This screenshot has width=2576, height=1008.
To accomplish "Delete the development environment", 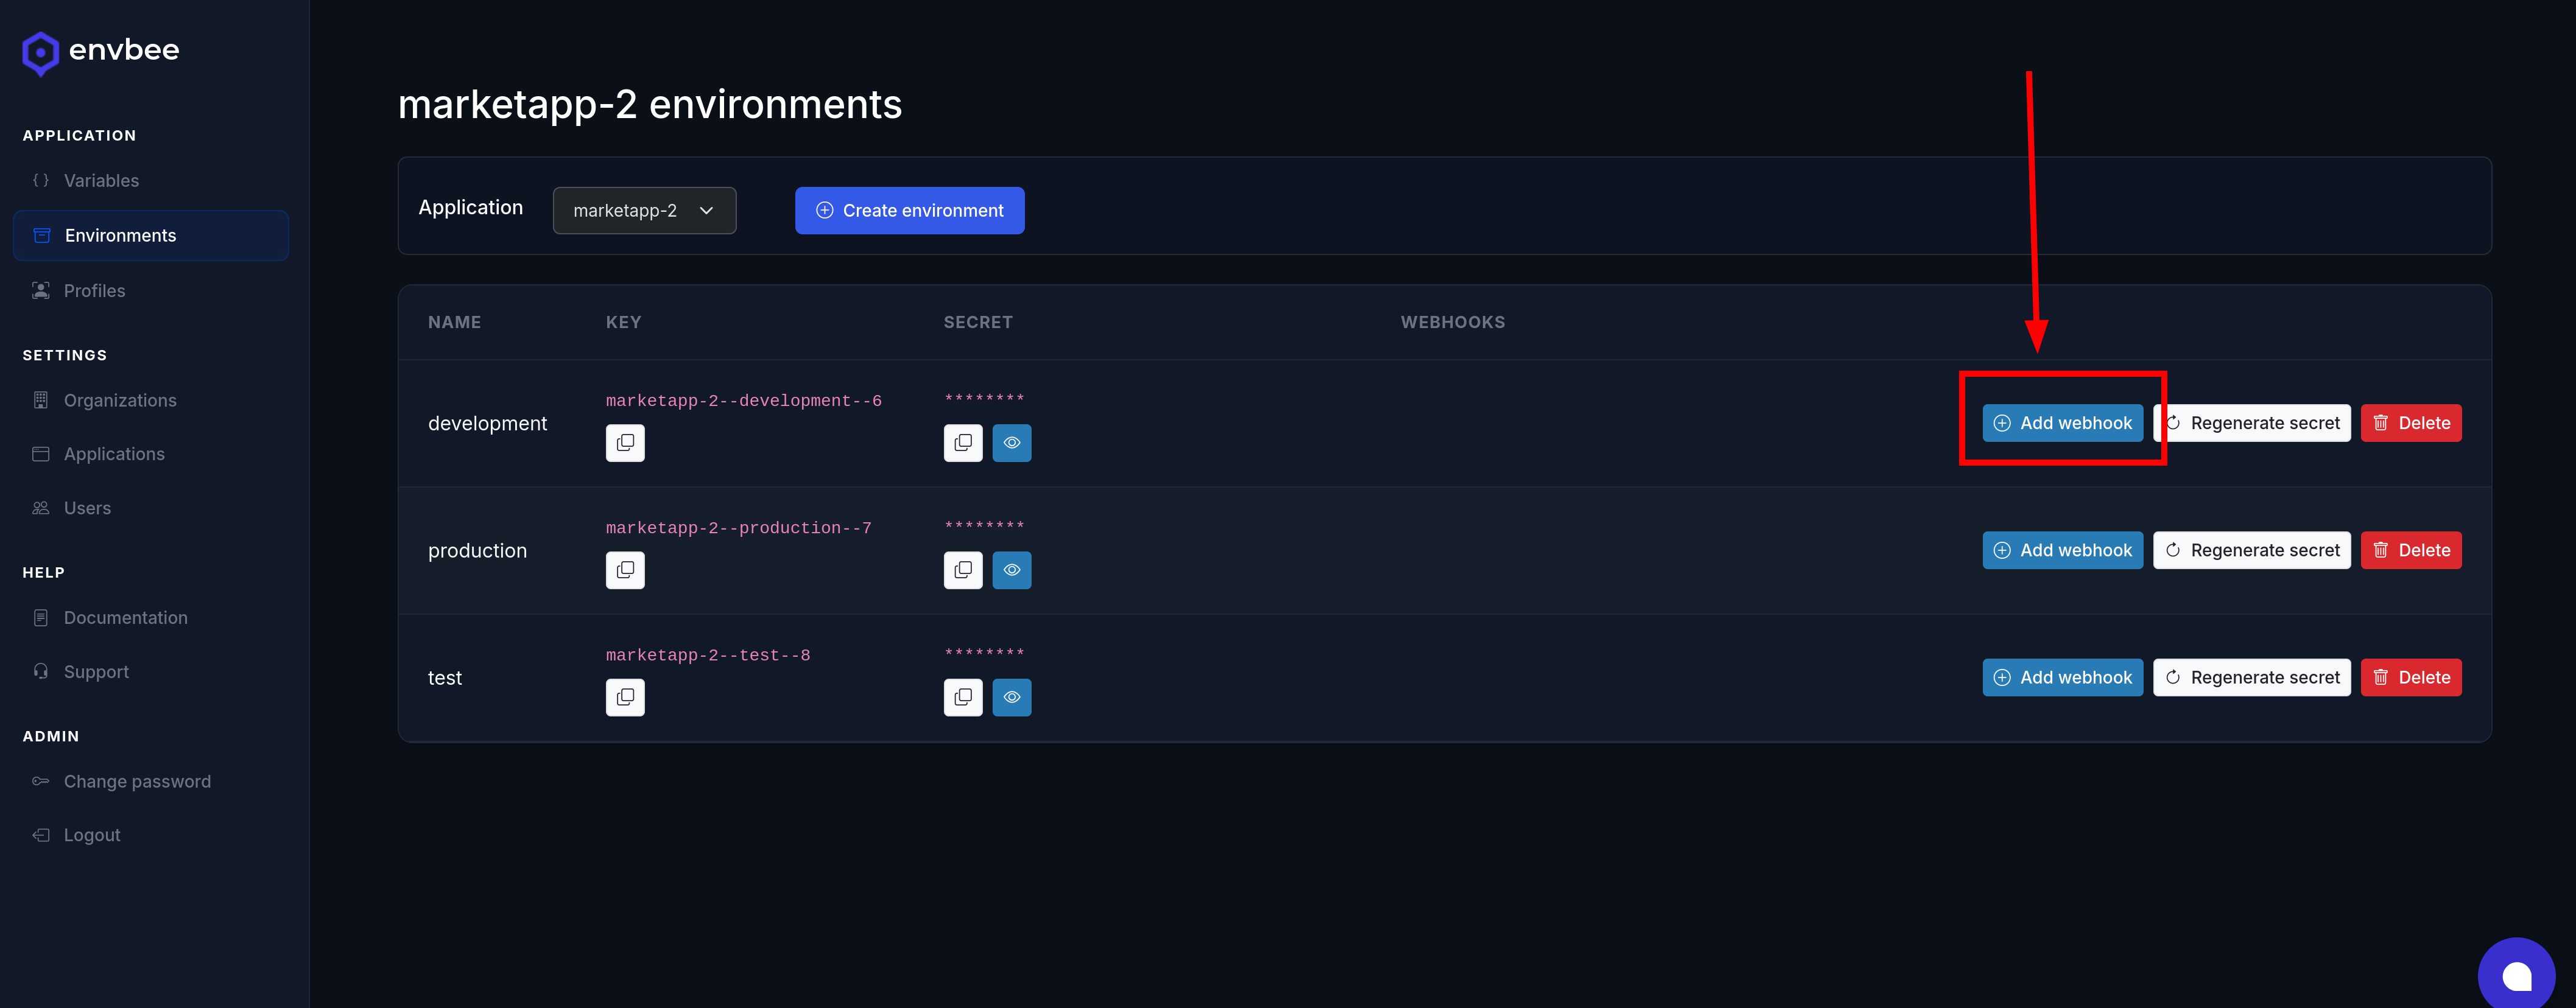I will tap(2411, 423).
